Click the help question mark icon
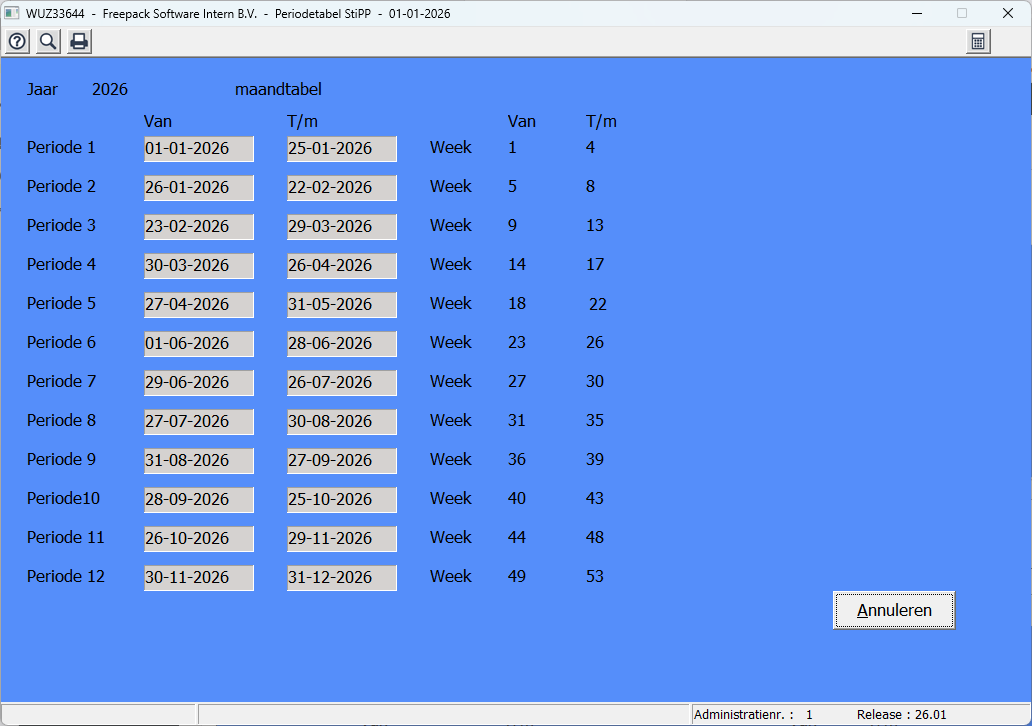The height and width of the screenshot is (726, 1032). (x=17, y=41)
